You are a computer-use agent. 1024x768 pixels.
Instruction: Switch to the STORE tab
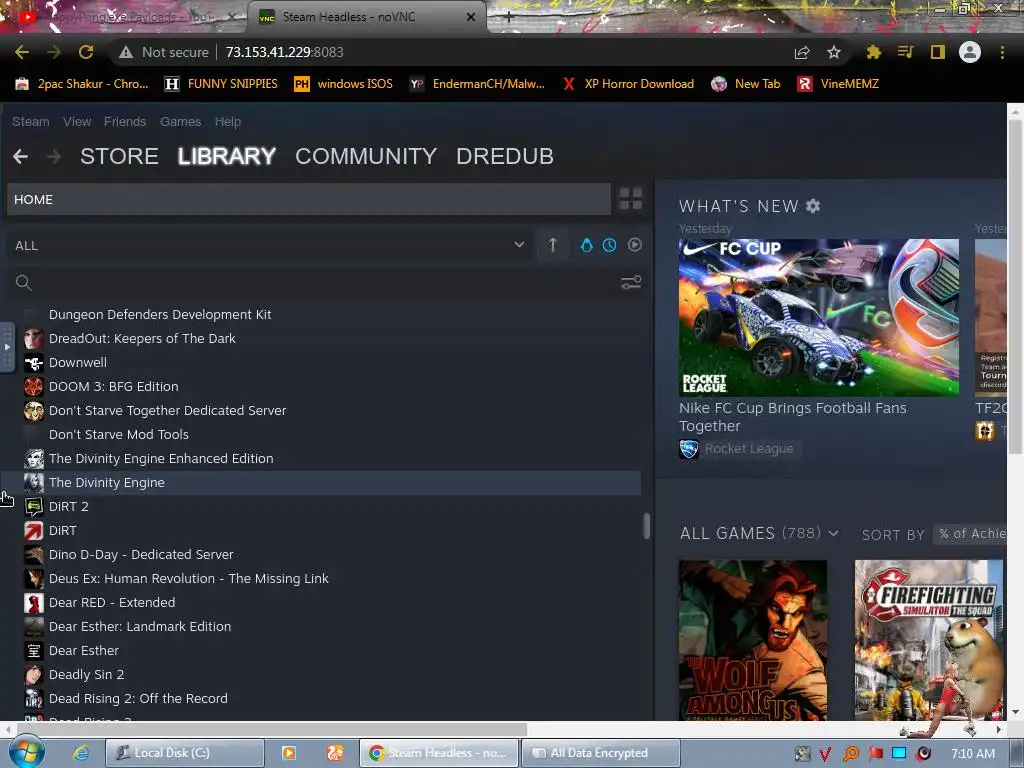pos(120,156)
